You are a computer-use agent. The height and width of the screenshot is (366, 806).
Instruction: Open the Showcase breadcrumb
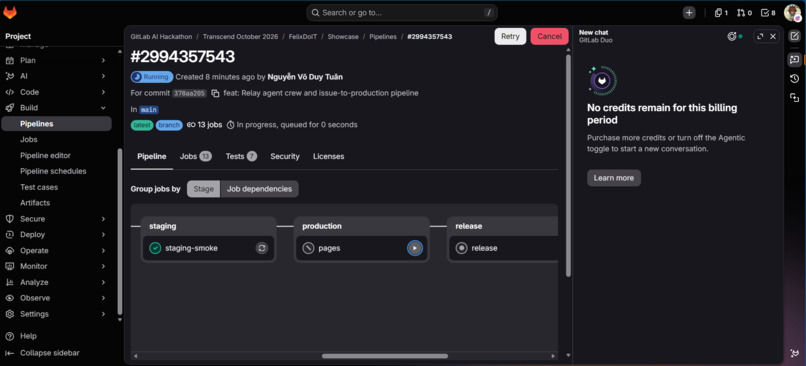pos(343,37)
